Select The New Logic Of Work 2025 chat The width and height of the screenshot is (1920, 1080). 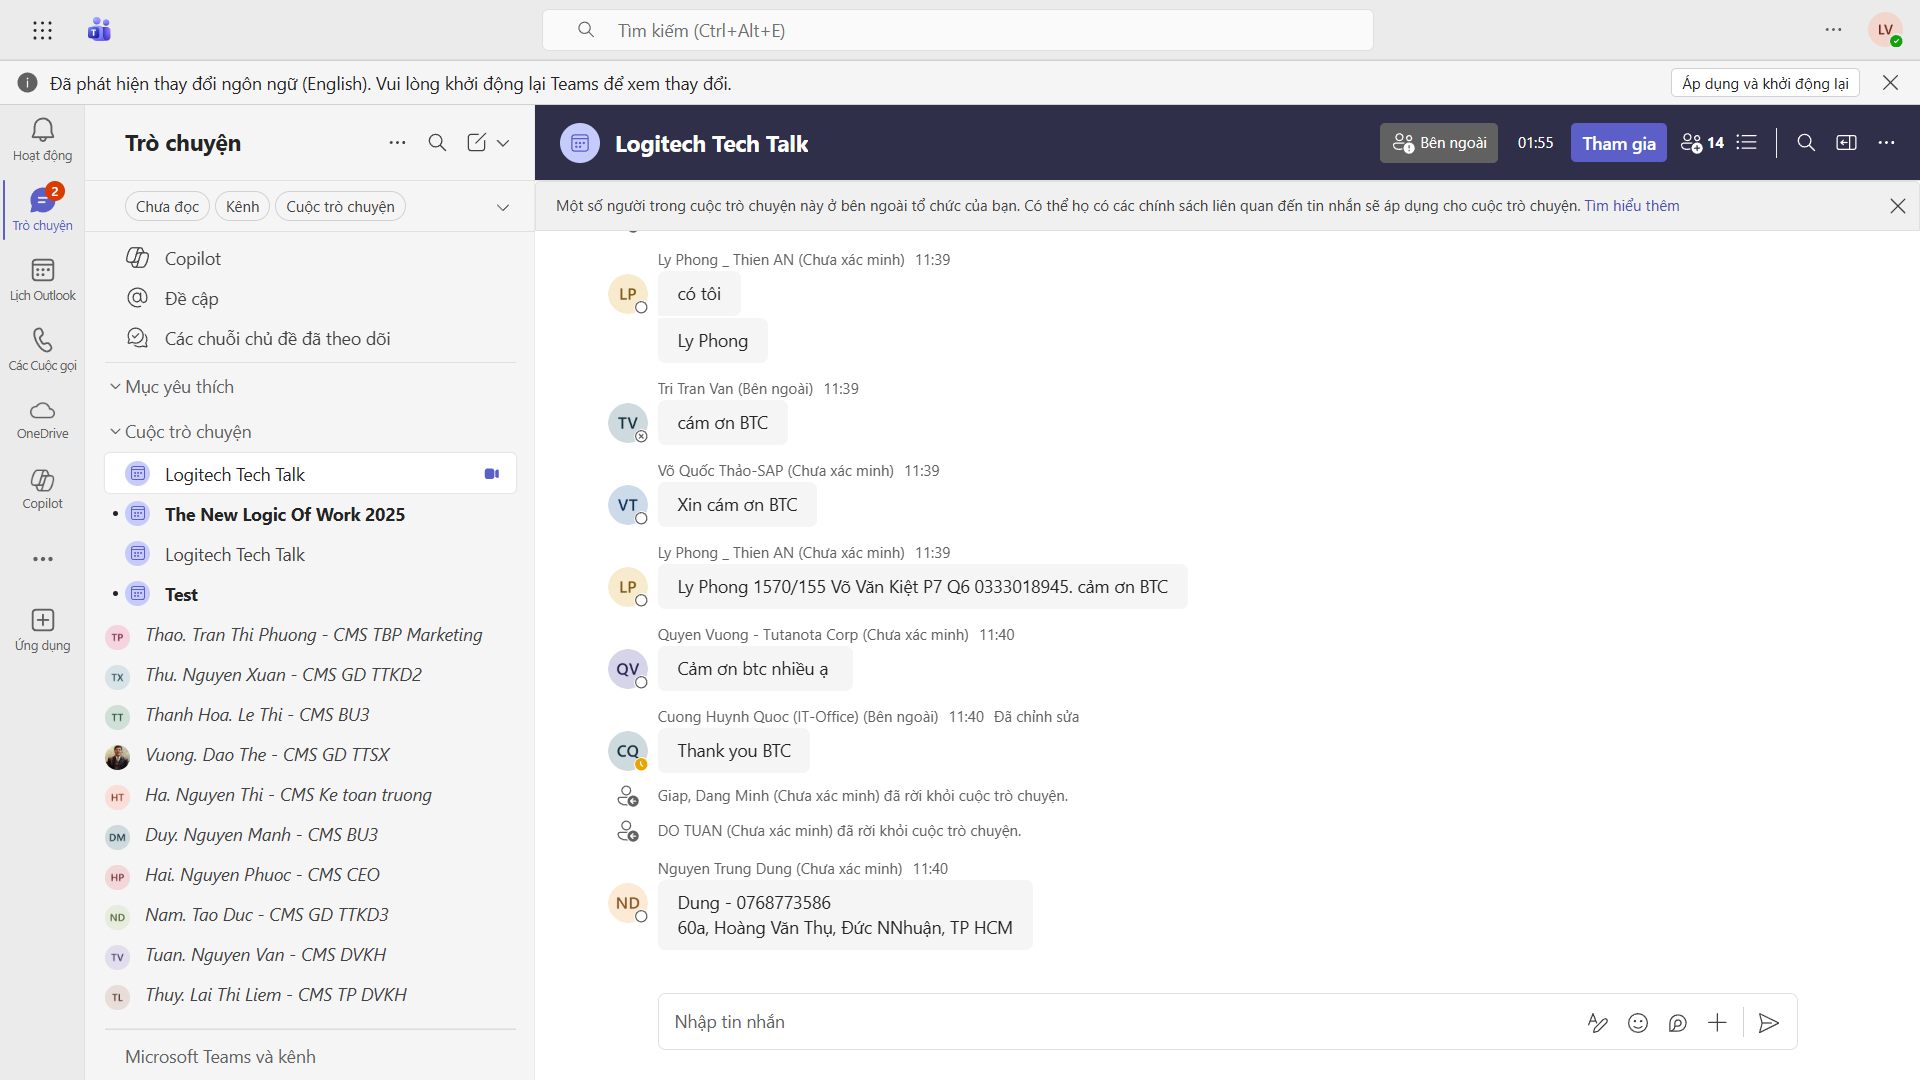point(285,515)
